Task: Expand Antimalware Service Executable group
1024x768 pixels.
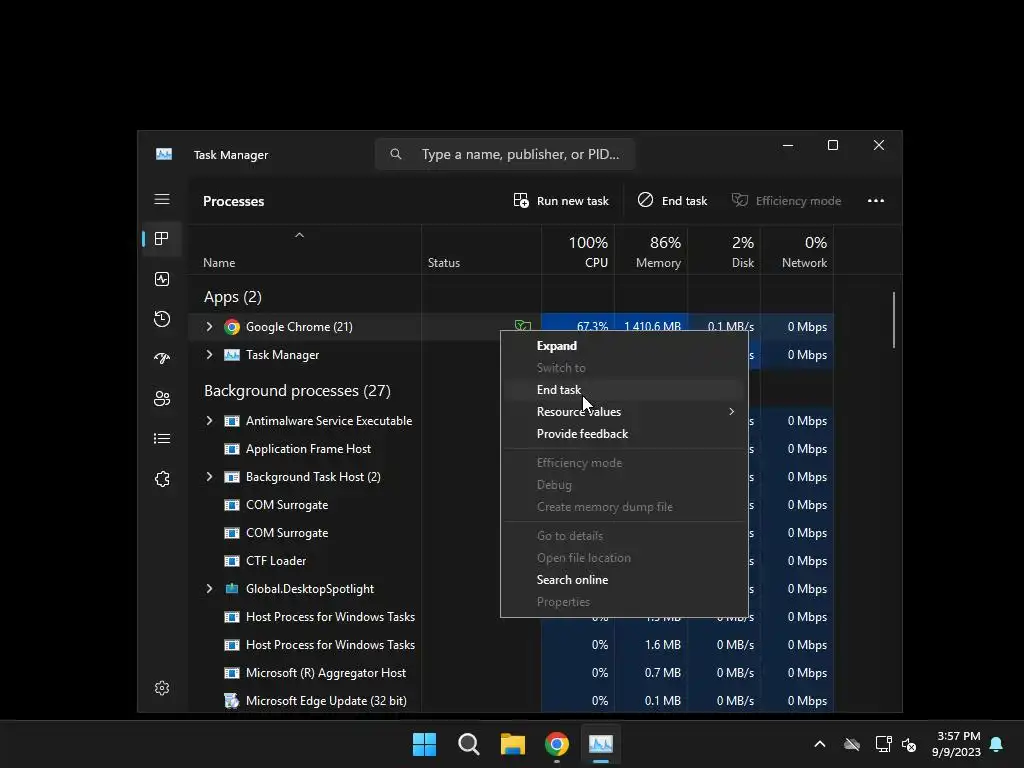Action: [209, 421]
